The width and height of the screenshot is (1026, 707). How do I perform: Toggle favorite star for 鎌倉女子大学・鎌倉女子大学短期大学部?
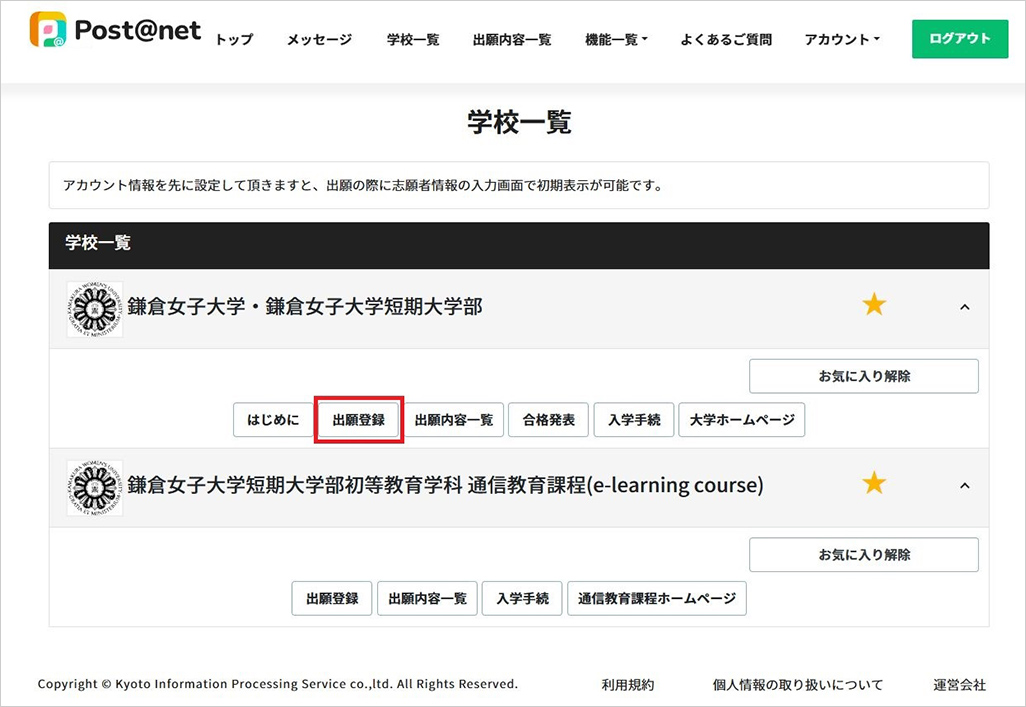click(874, 304)
